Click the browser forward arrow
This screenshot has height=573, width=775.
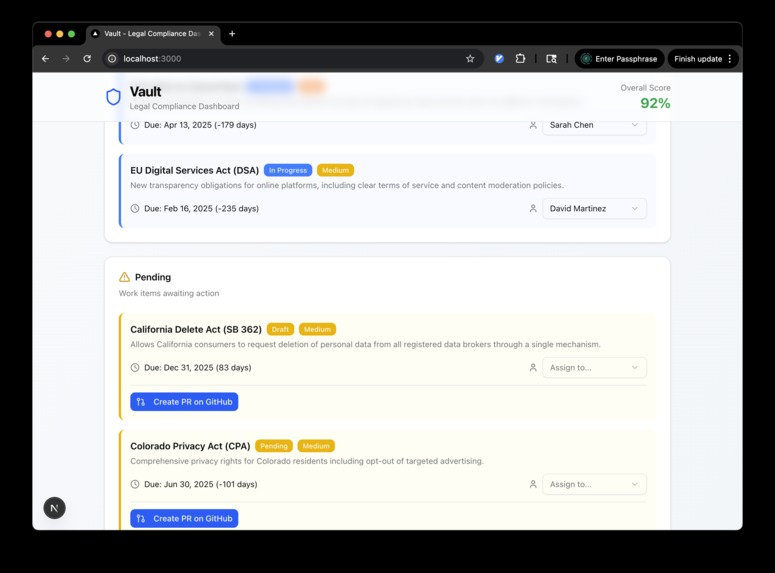66,59
